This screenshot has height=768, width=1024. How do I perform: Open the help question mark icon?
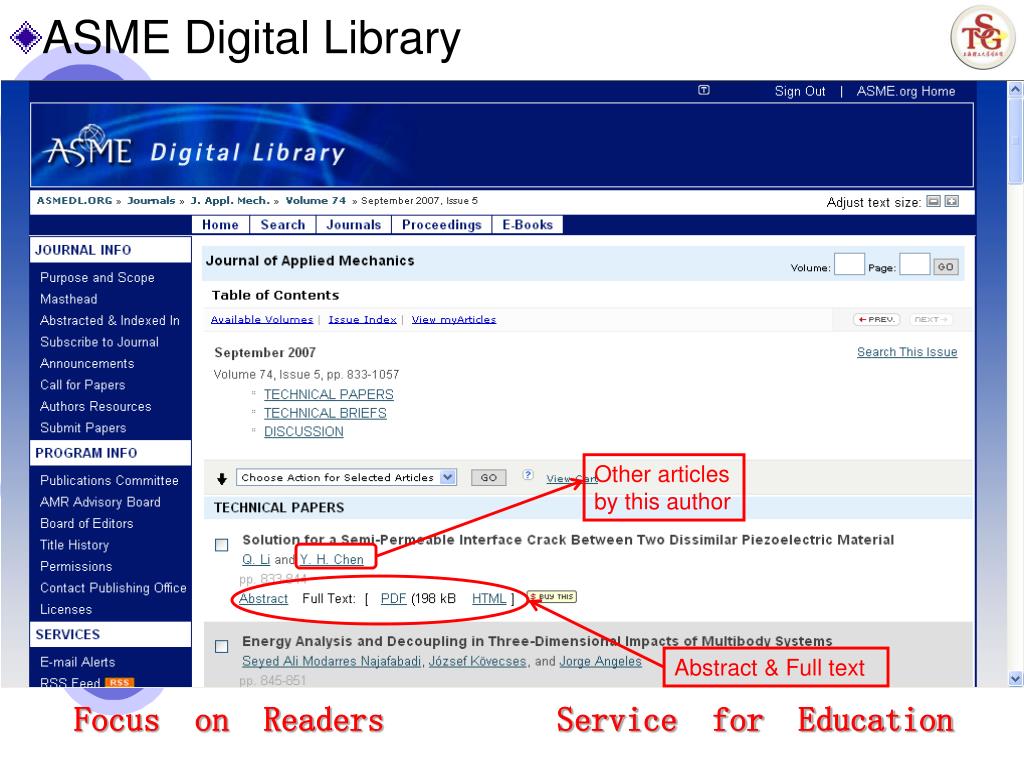tap(528, 475)
